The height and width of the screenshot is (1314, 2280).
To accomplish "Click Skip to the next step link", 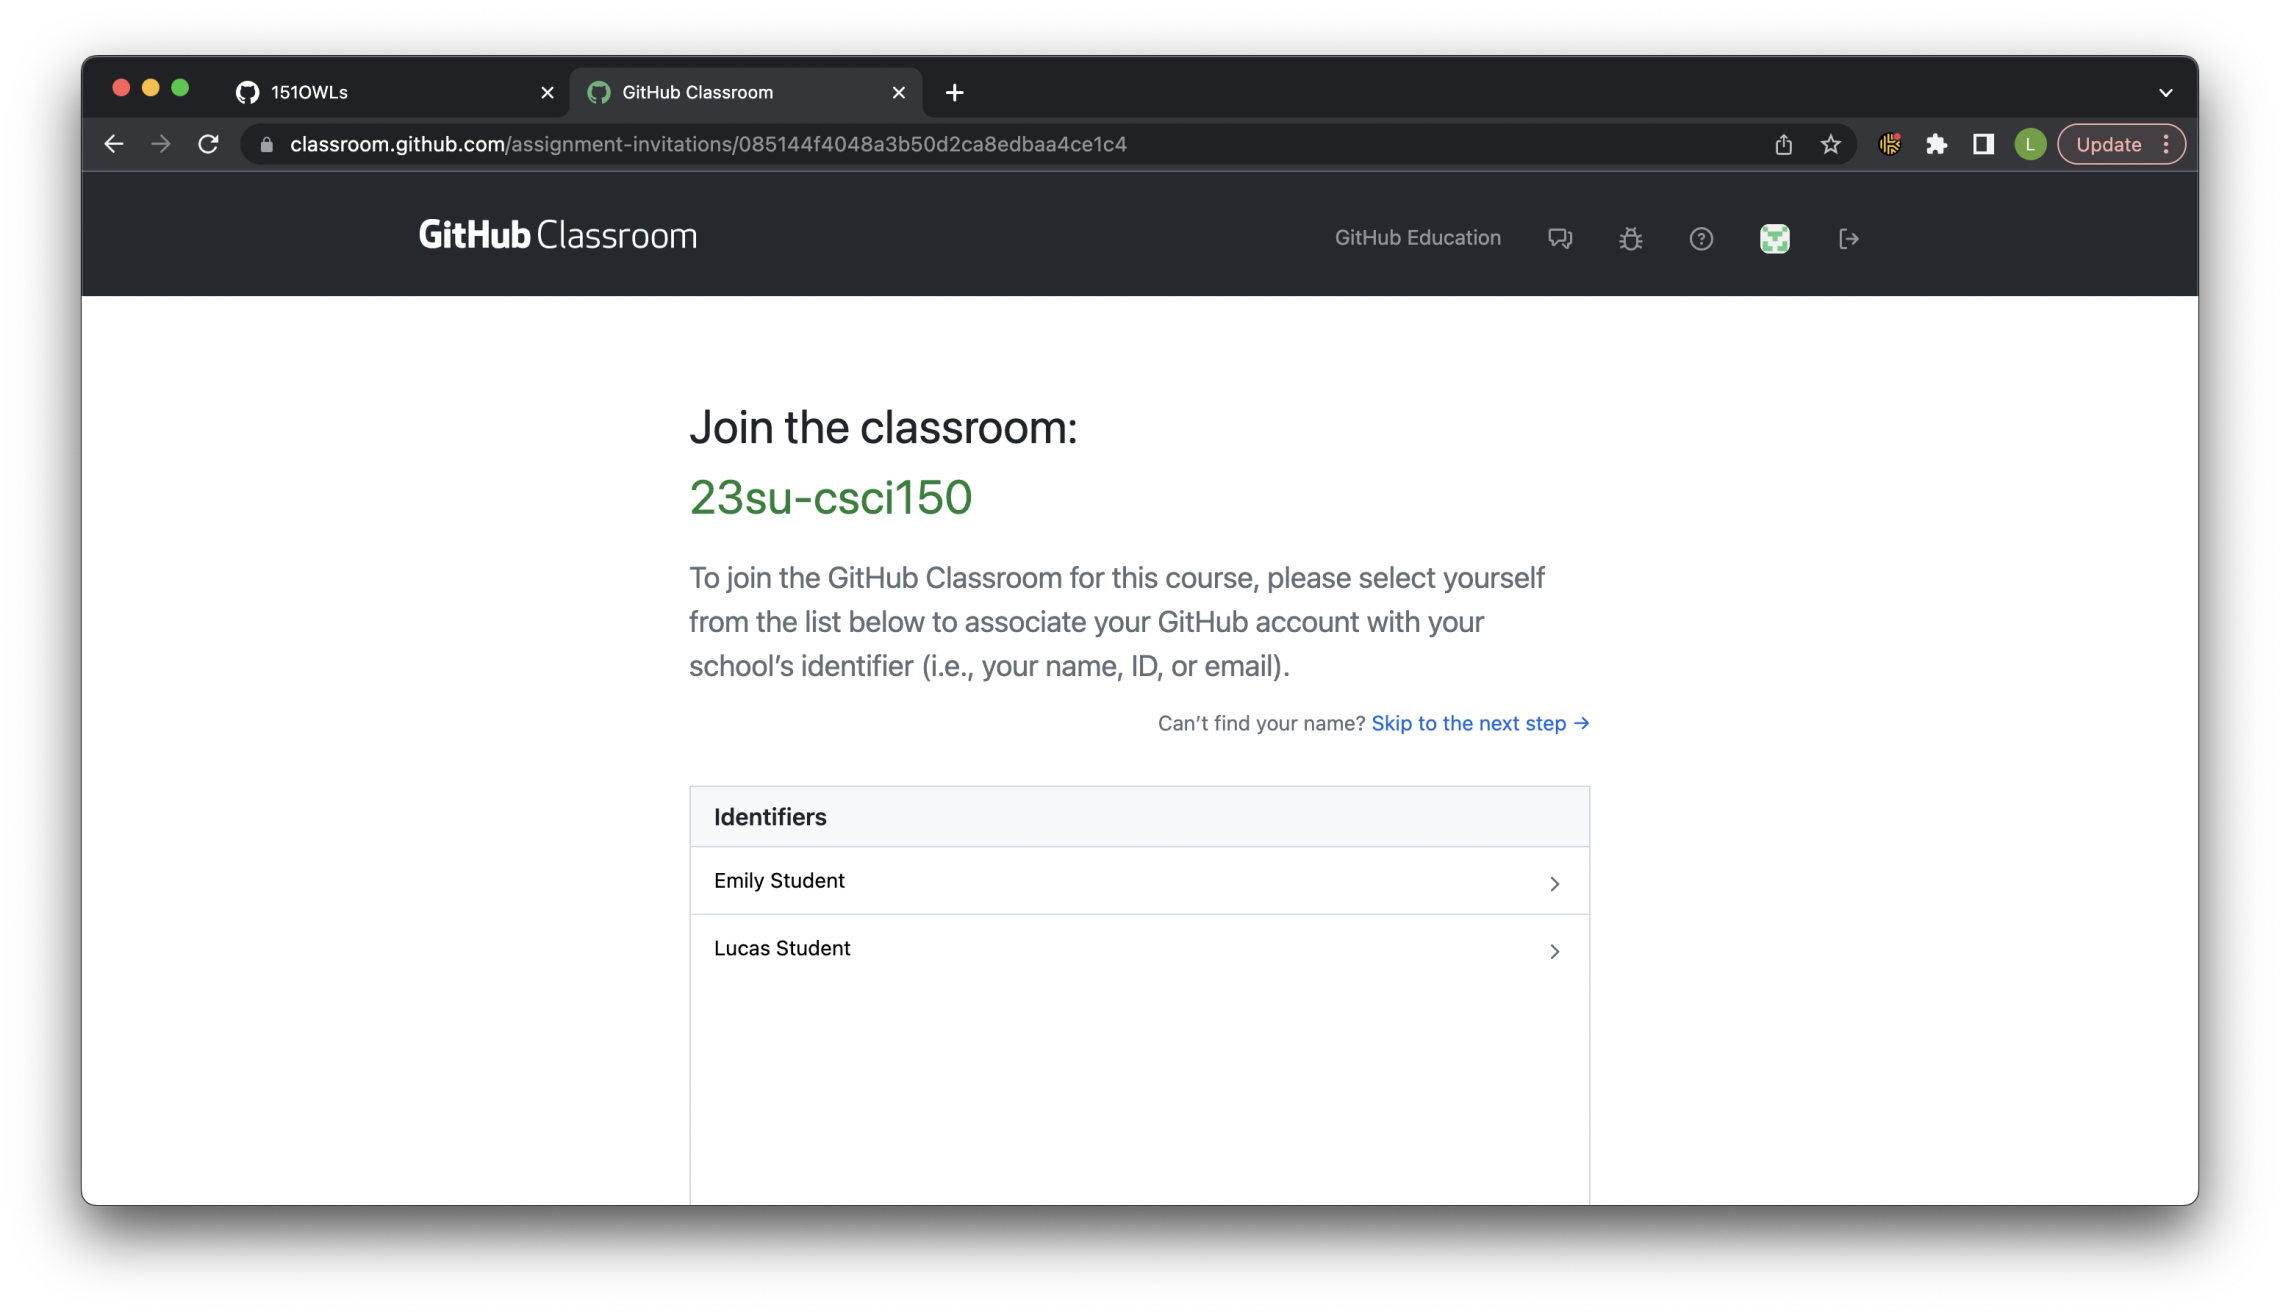I will pyautogui.click(x=1480, y=723).
